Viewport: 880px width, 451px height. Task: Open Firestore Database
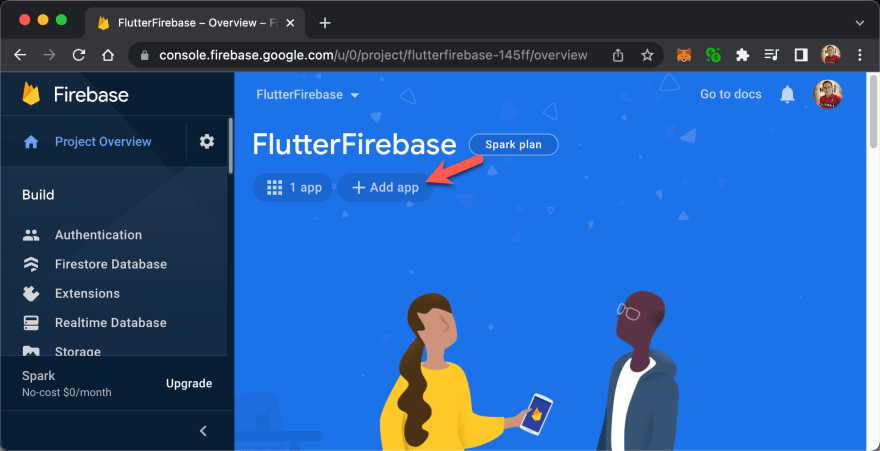(111, 264)
